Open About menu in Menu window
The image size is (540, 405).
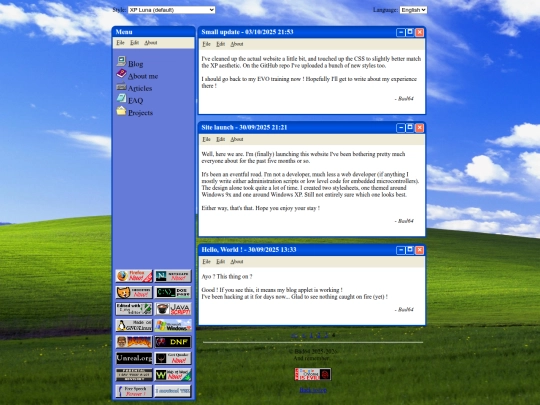tap(150, 43)
